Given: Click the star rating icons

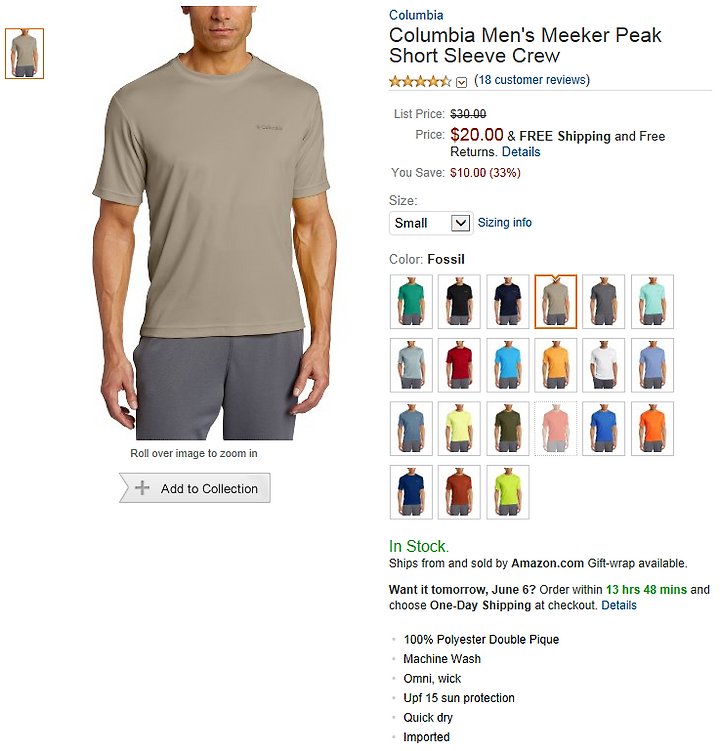Looking at the screenshot, I should click(x=420, y=81).
